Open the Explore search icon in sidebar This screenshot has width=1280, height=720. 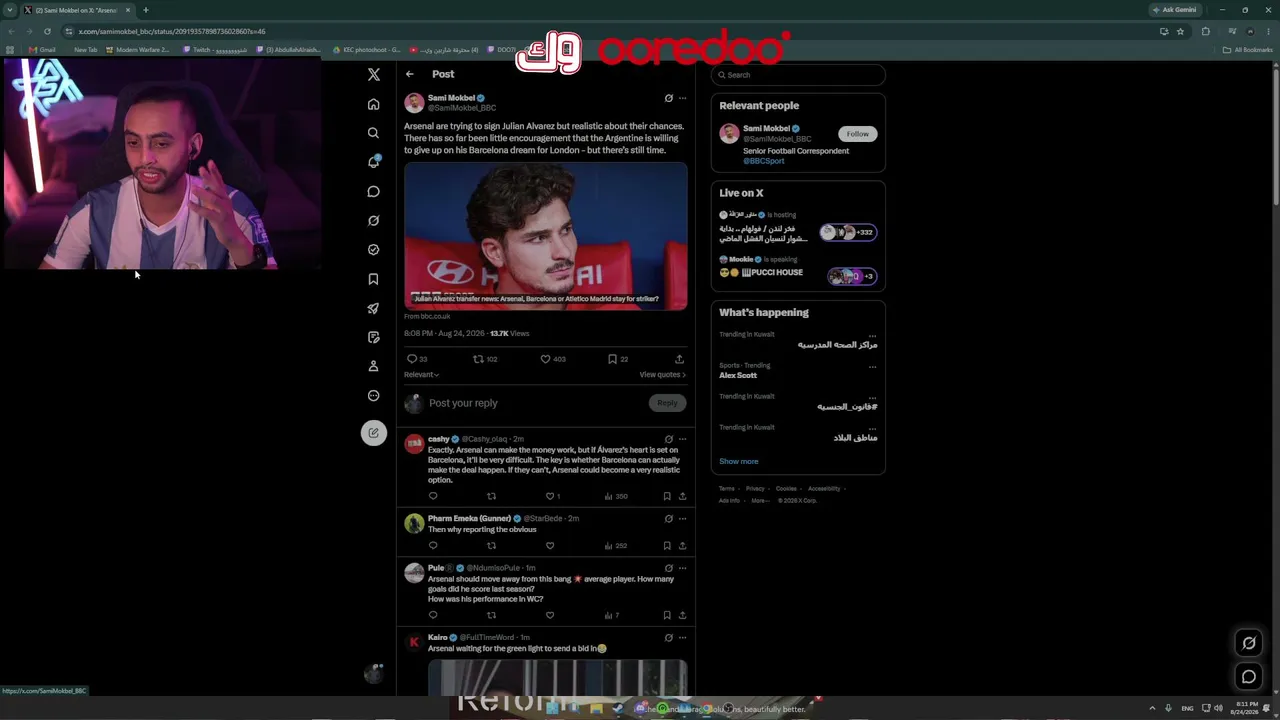[373, 133]
